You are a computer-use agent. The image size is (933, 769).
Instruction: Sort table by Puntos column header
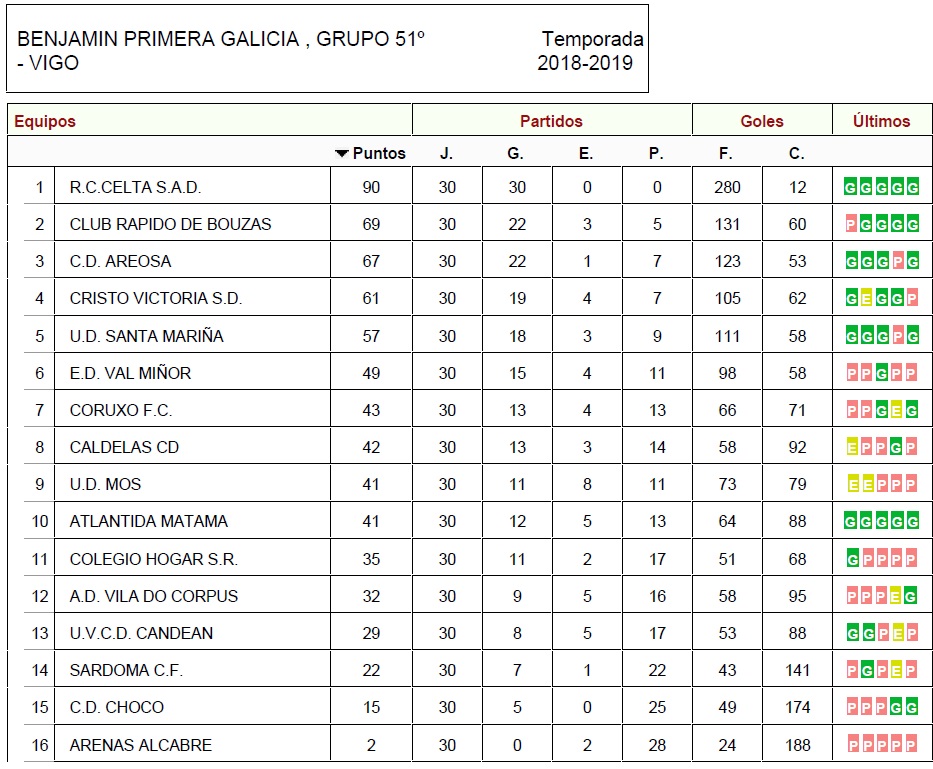[379, 154]
